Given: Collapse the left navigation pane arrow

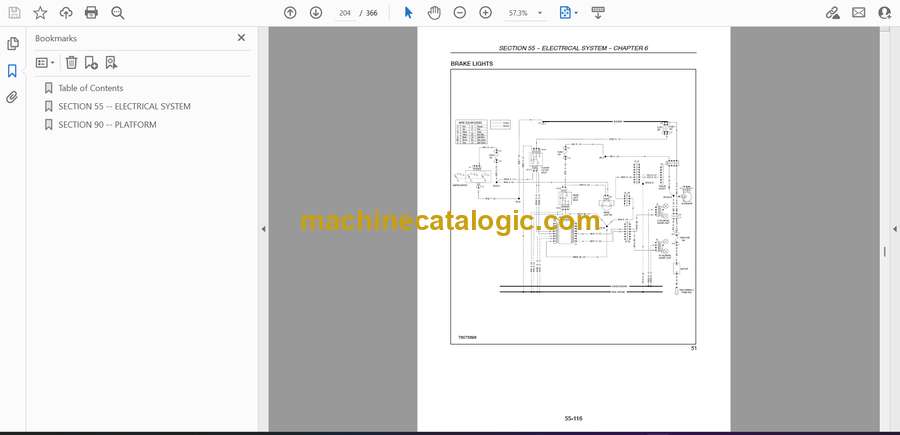Looking at the screenshot, I should click(x=263, y=229).
